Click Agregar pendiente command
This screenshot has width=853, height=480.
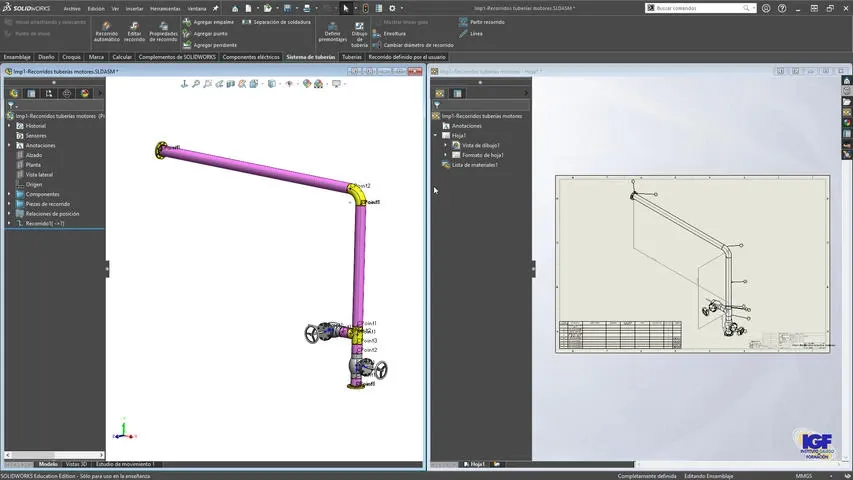click(209, 45)
